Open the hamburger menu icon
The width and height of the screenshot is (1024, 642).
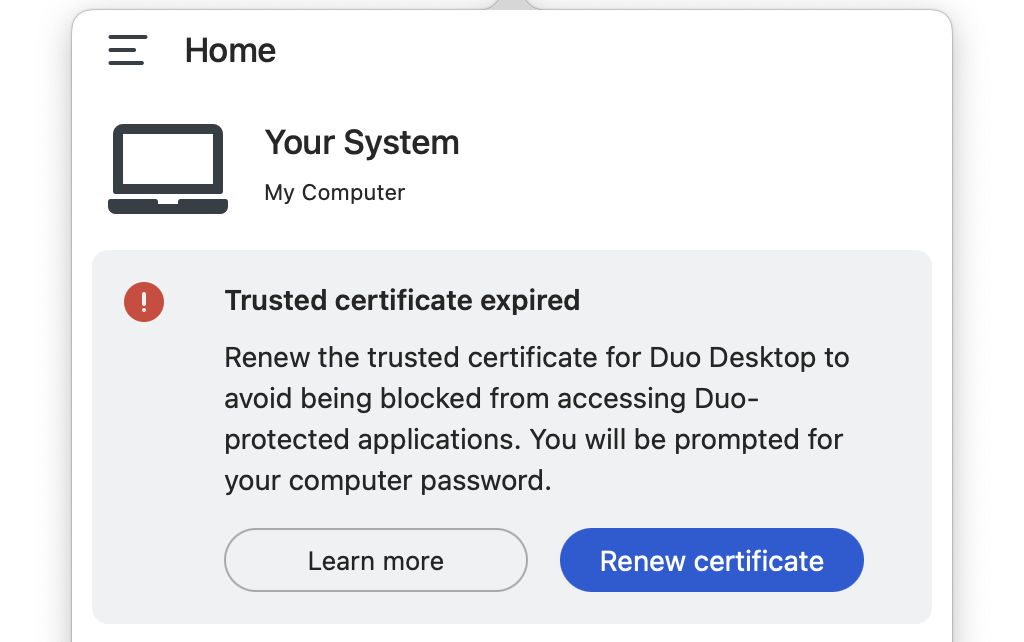point(128,50)
